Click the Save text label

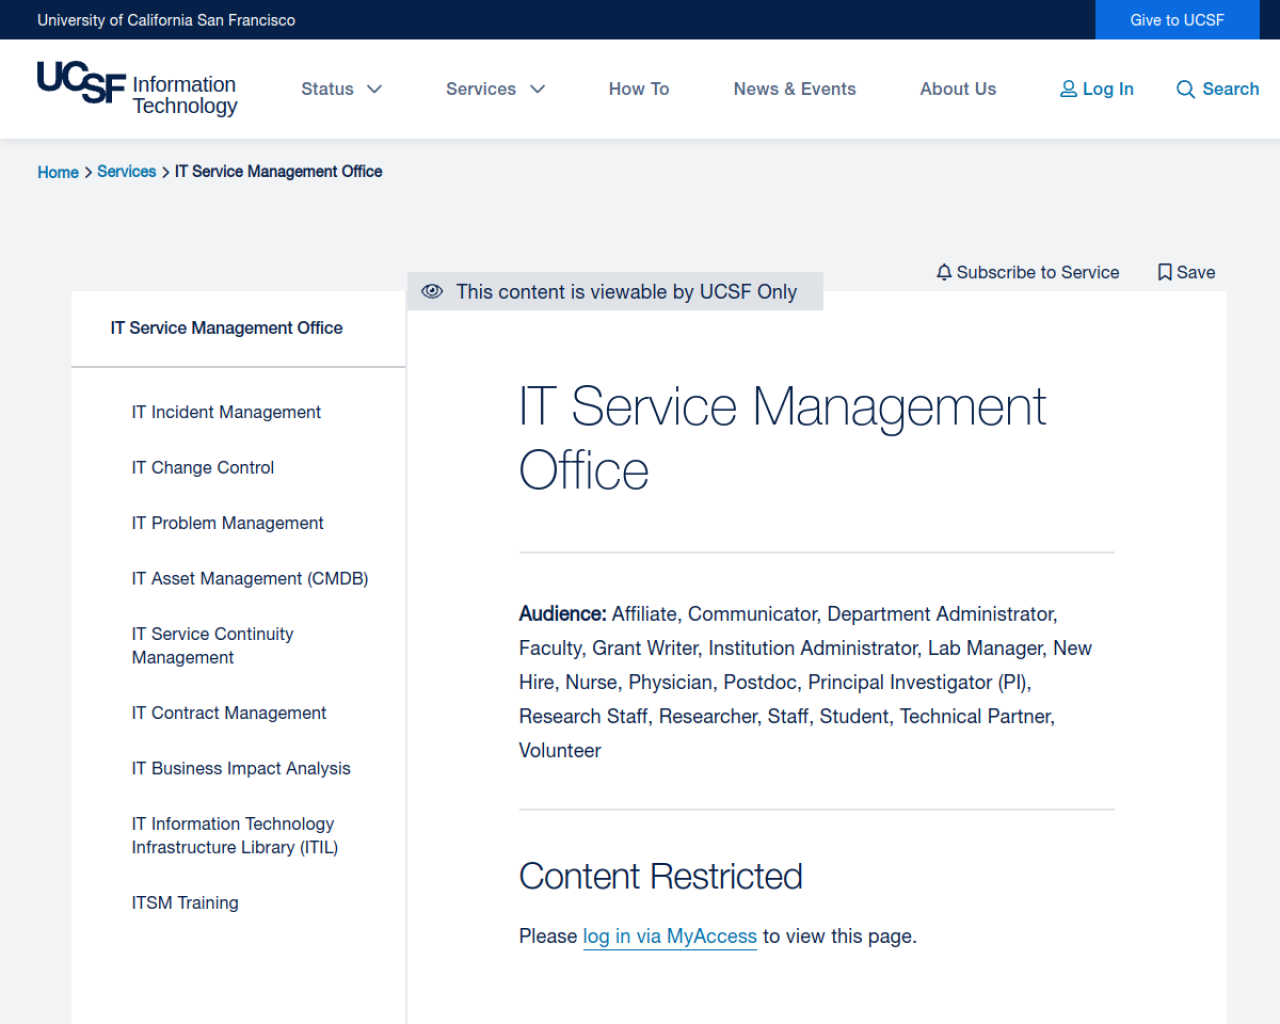[x=1196, y=272]
